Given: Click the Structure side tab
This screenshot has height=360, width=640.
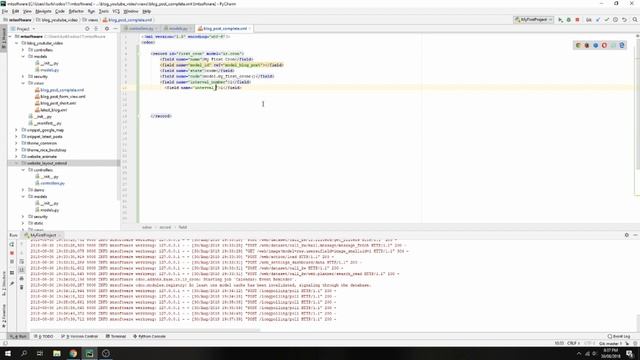Looking at the screenshot, I should tap(4, 284).
